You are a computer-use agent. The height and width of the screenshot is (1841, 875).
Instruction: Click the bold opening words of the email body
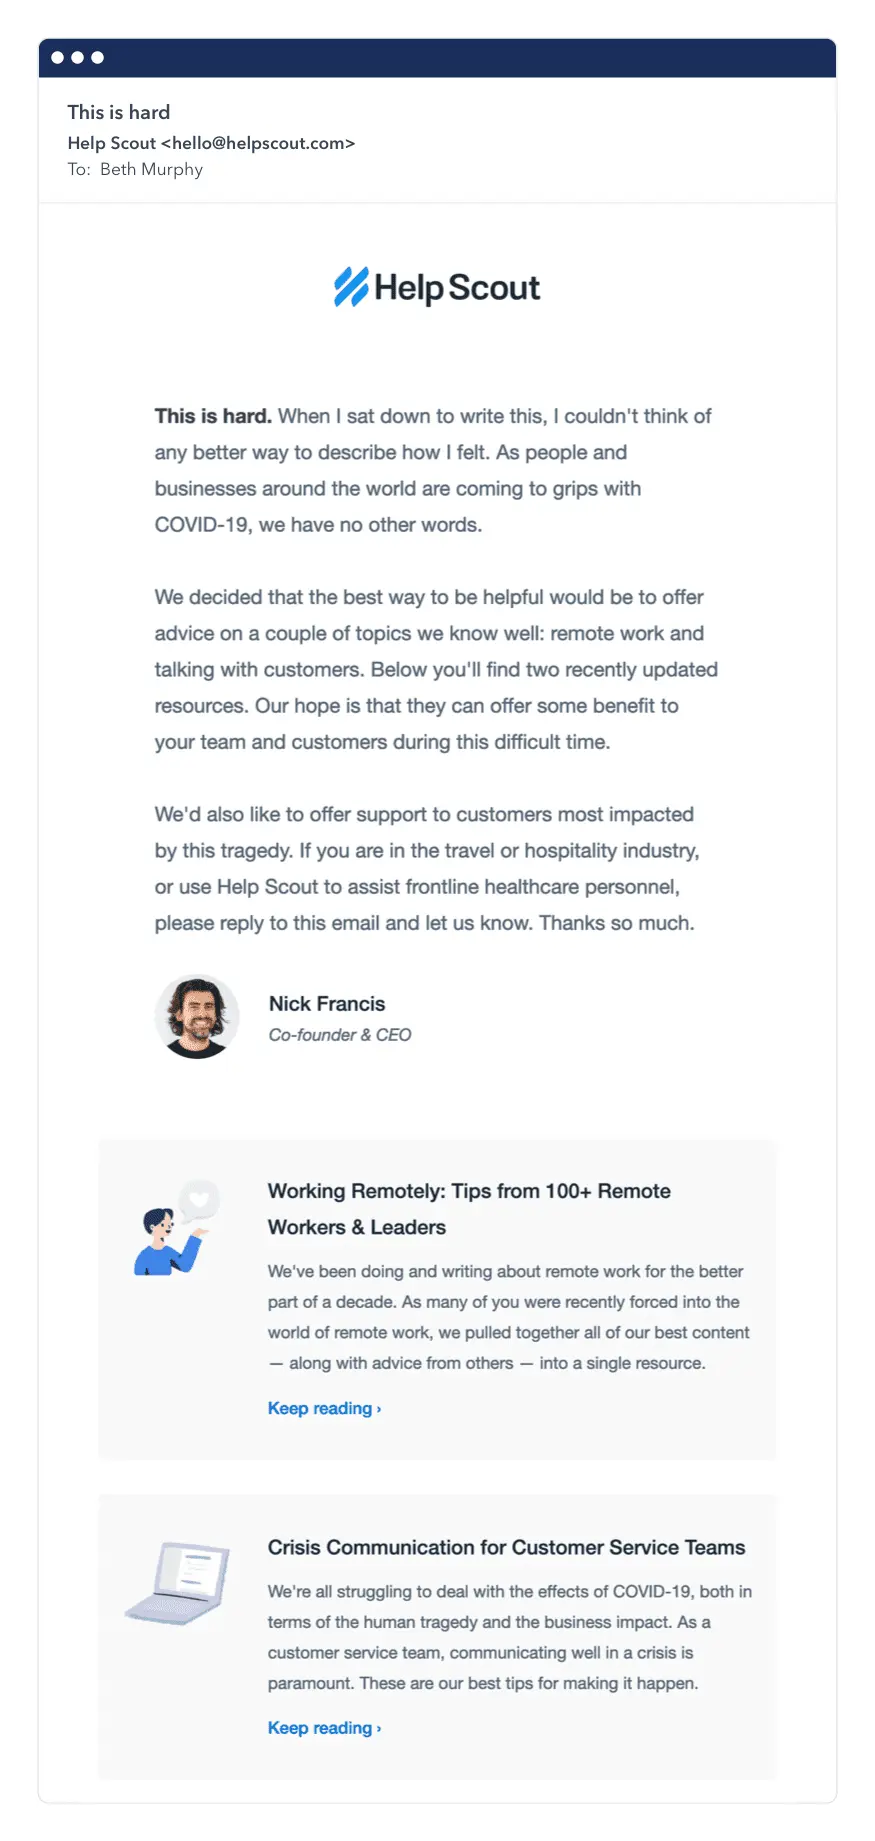coord(213,416)
